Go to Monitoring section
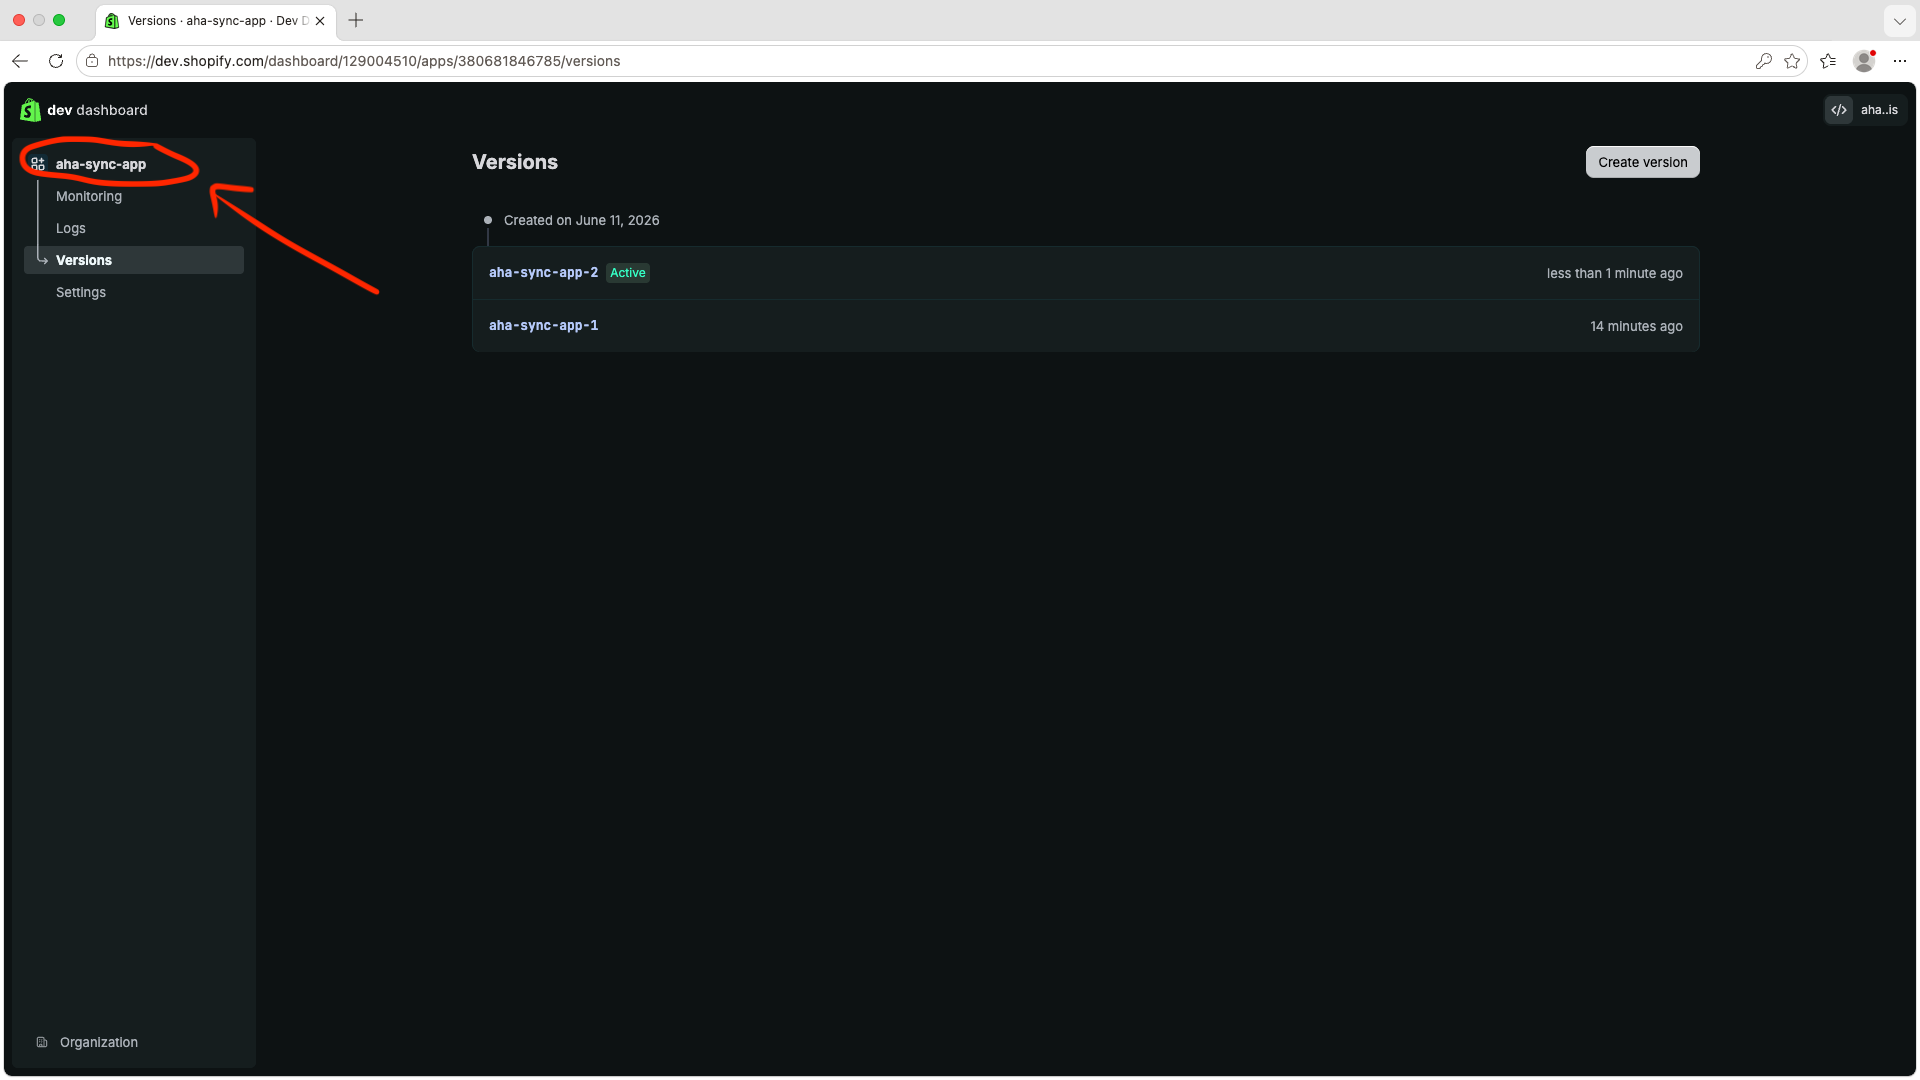 [x=89, y=196]
